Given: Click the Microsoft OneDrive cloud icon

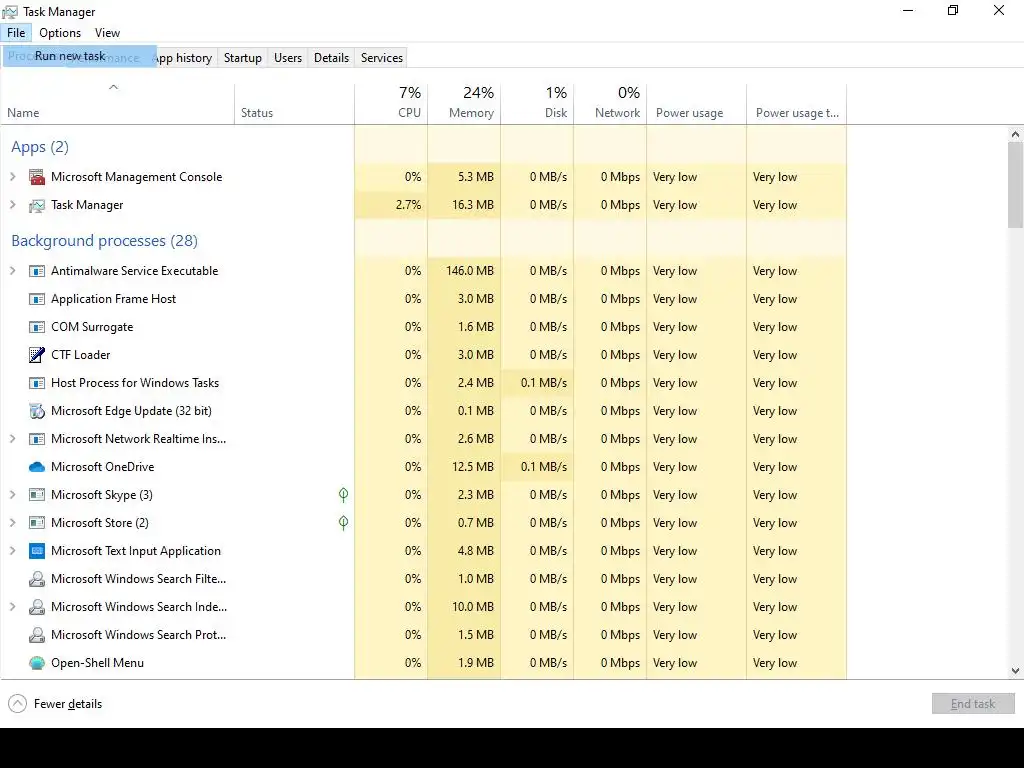Looking at the screenshot, I should tap(37, 468).
